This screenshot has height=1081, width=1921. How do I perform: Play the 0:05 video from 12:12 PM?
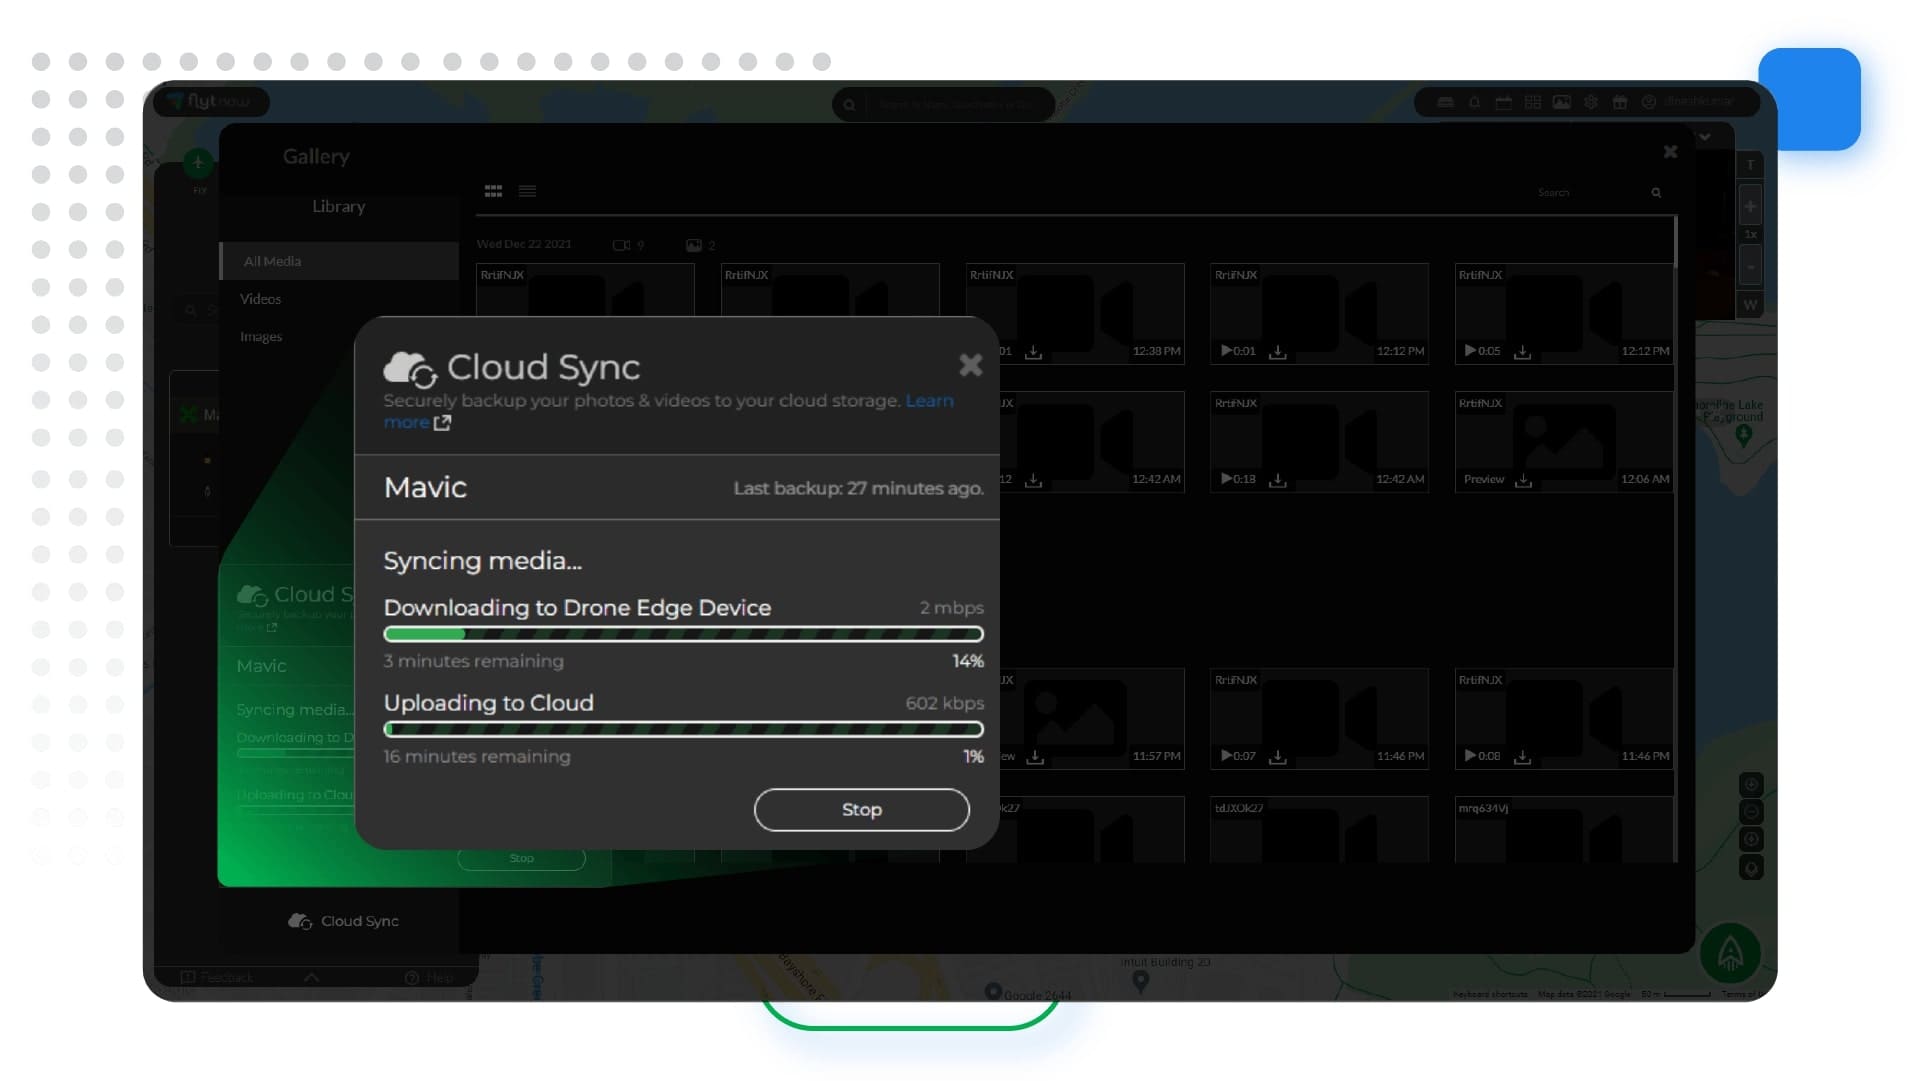coord(1483,351)
